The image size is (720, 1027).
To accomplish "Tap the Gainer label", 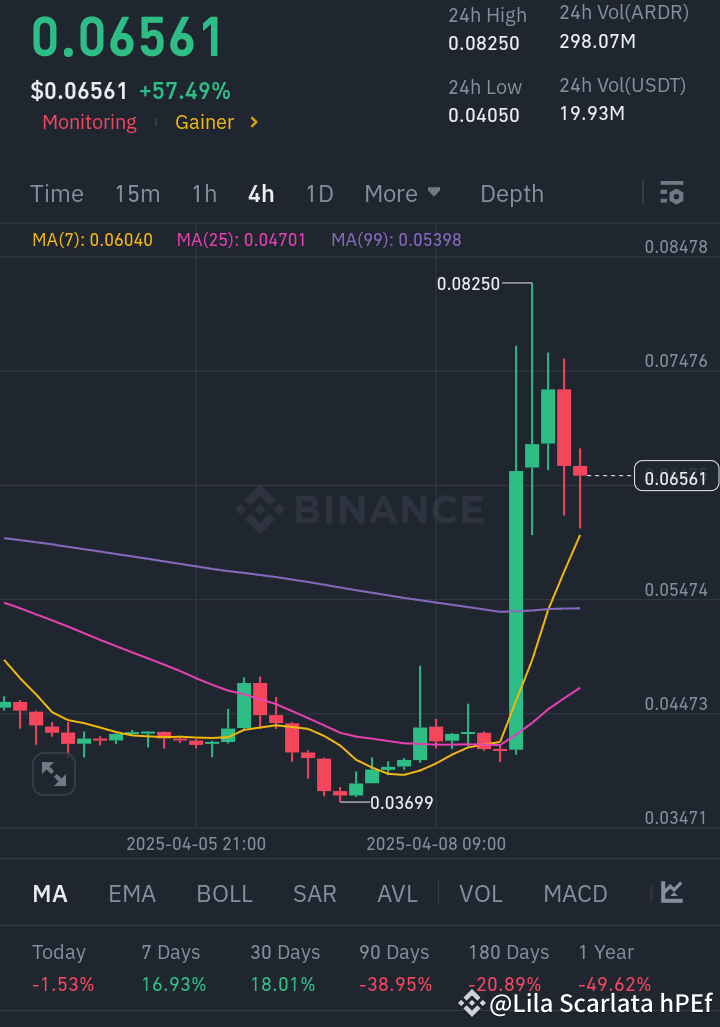I will [204, 122].
